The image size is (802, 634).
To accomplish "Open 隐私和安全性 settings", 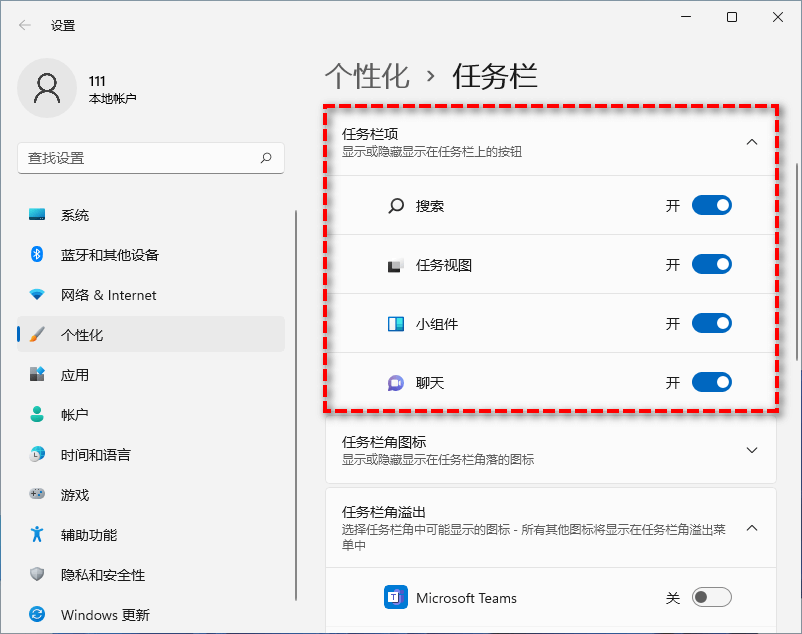I will (x=151, y=574).
